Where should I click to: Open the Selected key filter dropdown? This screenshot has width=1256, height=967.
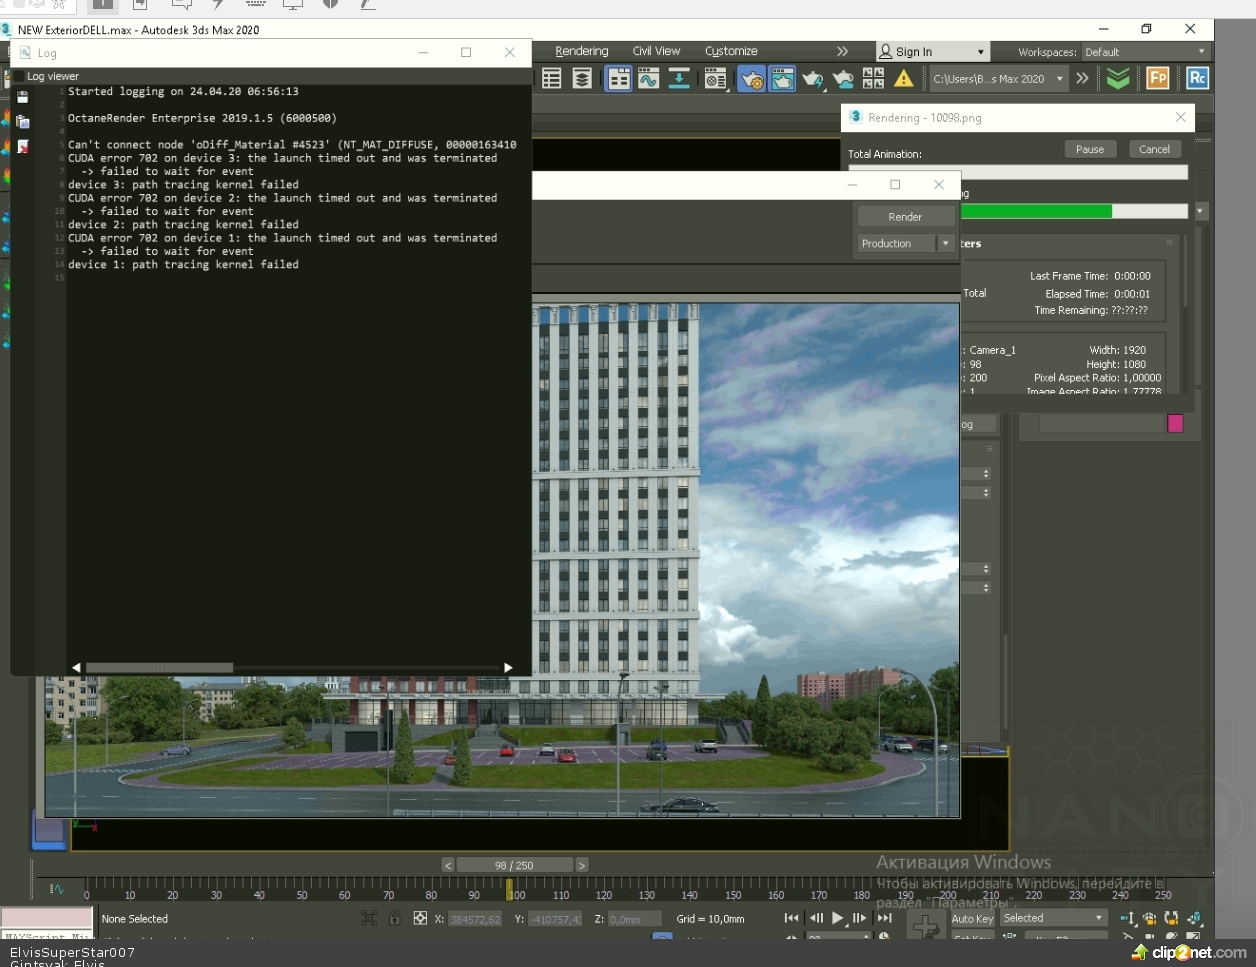tap(1054, 918)
